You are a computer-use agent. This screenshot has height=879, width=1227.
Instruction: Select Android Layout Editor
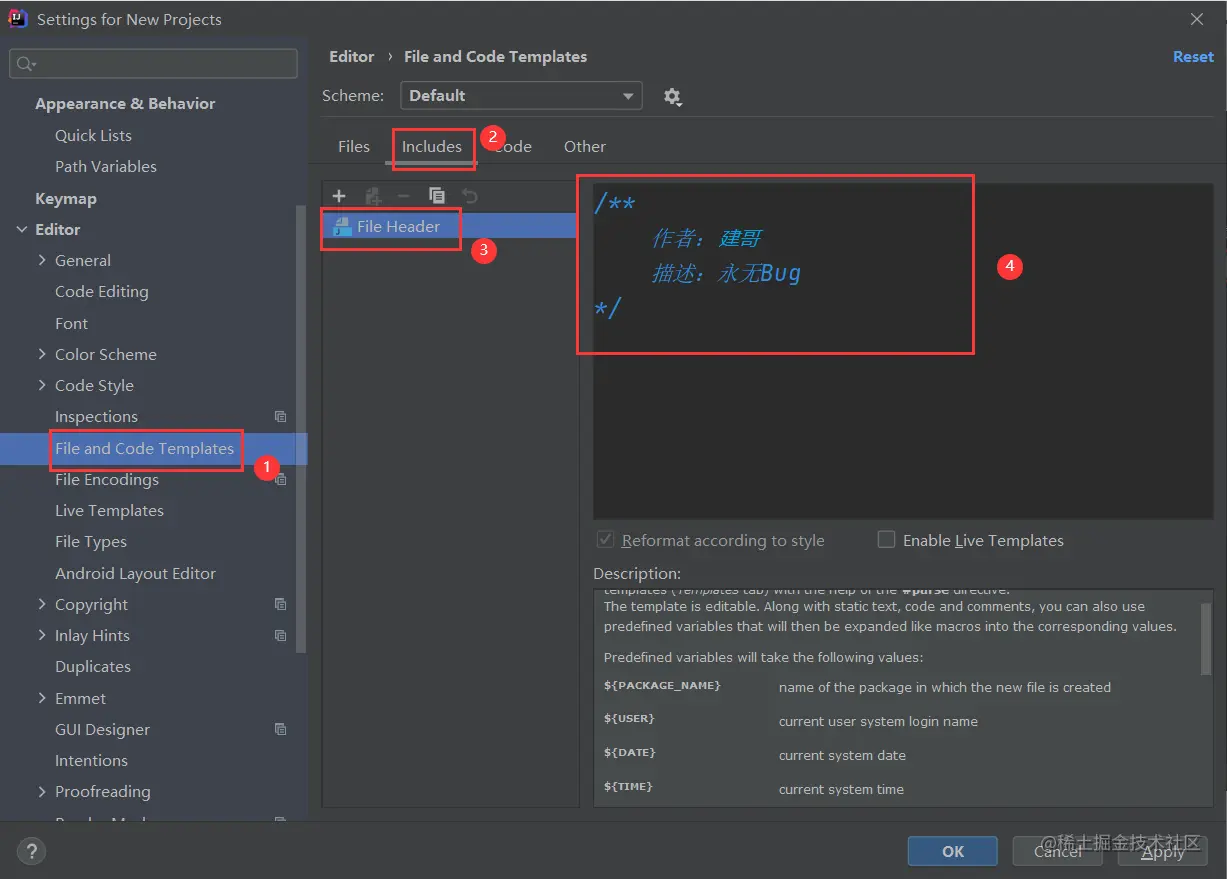pyautogui.click(x=135, y=574)
